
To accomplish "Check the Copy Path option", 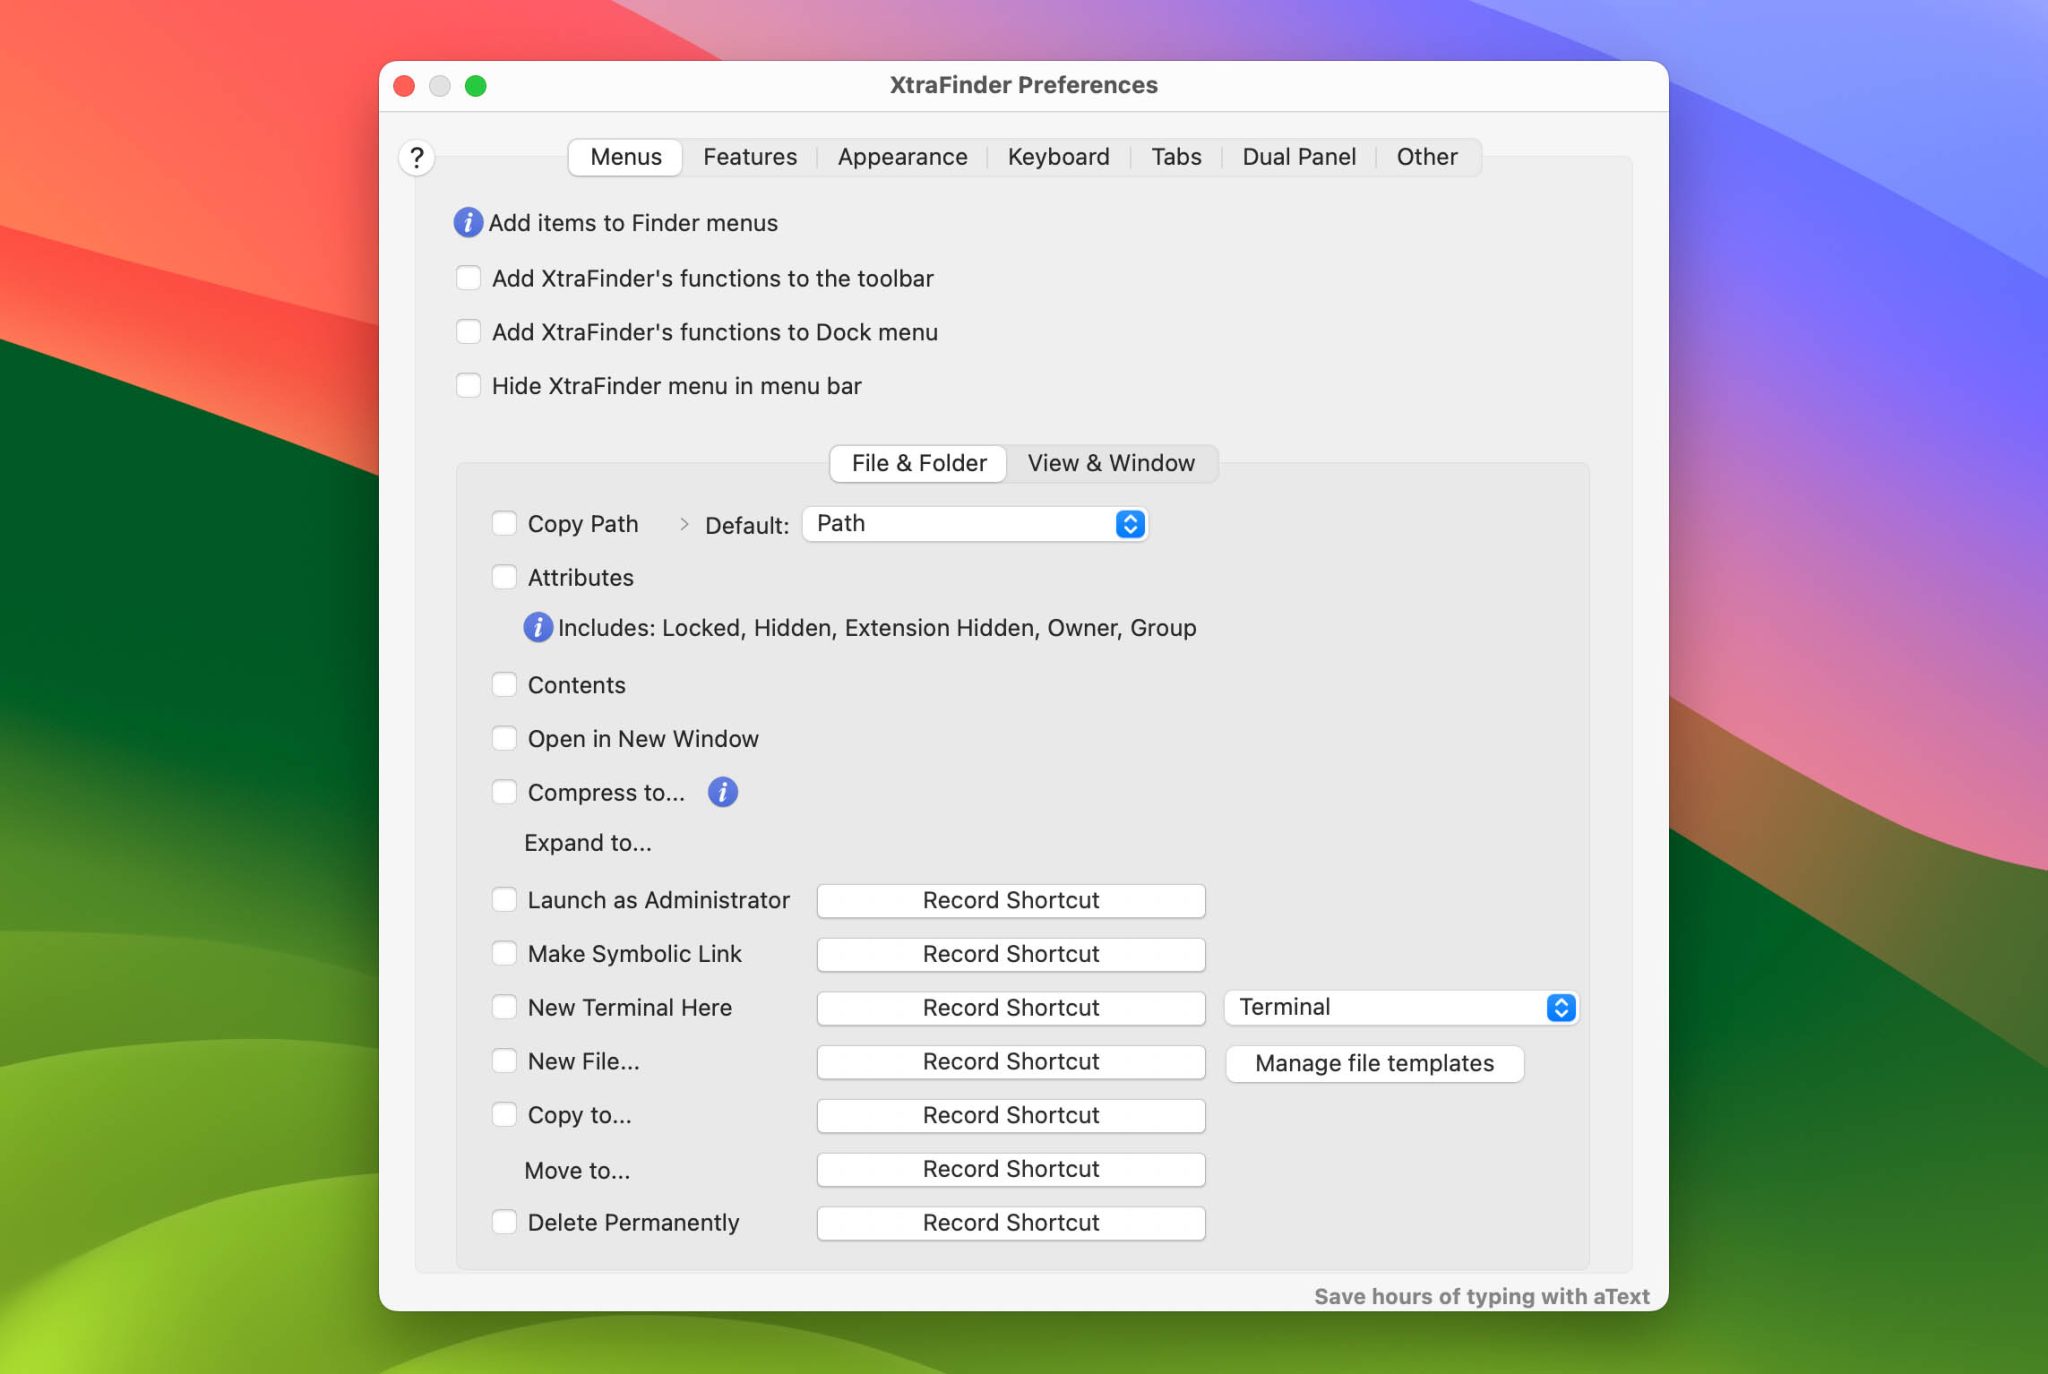I will tap(505, 523).
